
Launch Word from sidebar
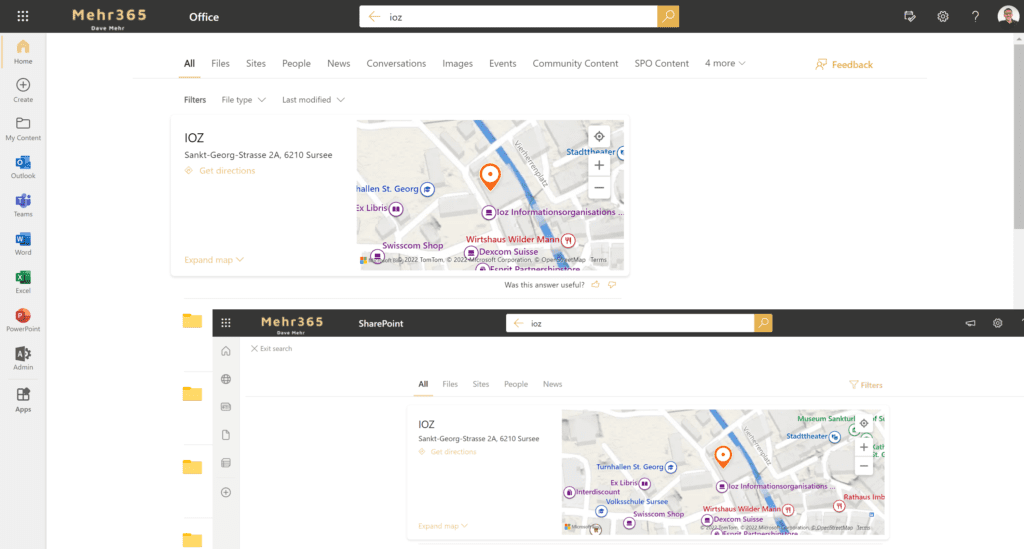(x=23, y=243)
